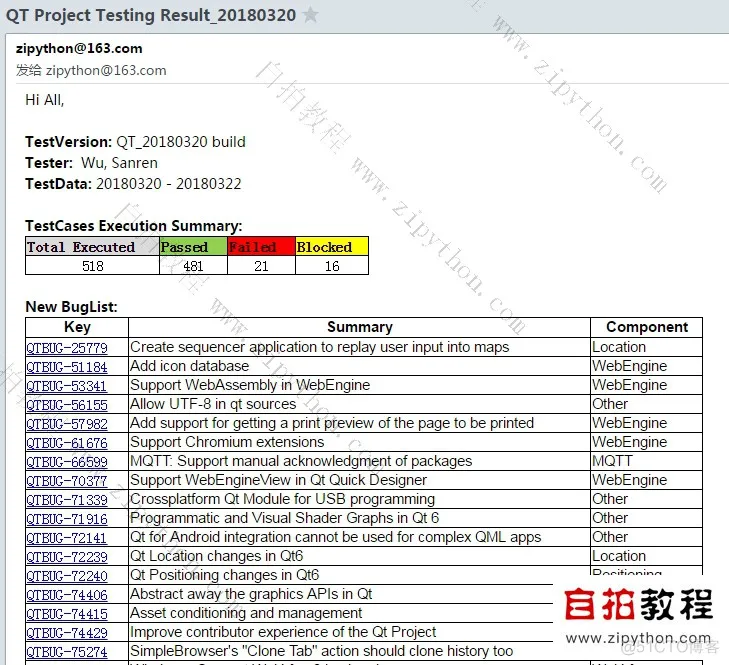
Task: Open bug link QTBUG-74406
Action: (x=67, y=595)
